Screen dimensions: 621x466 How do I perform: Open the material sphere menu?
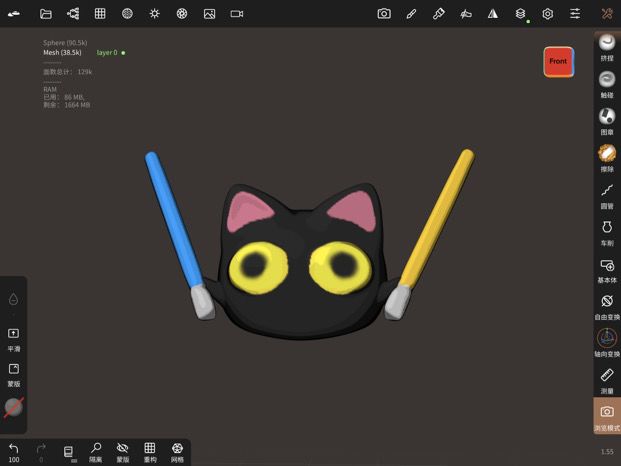(x=127, y=14)
